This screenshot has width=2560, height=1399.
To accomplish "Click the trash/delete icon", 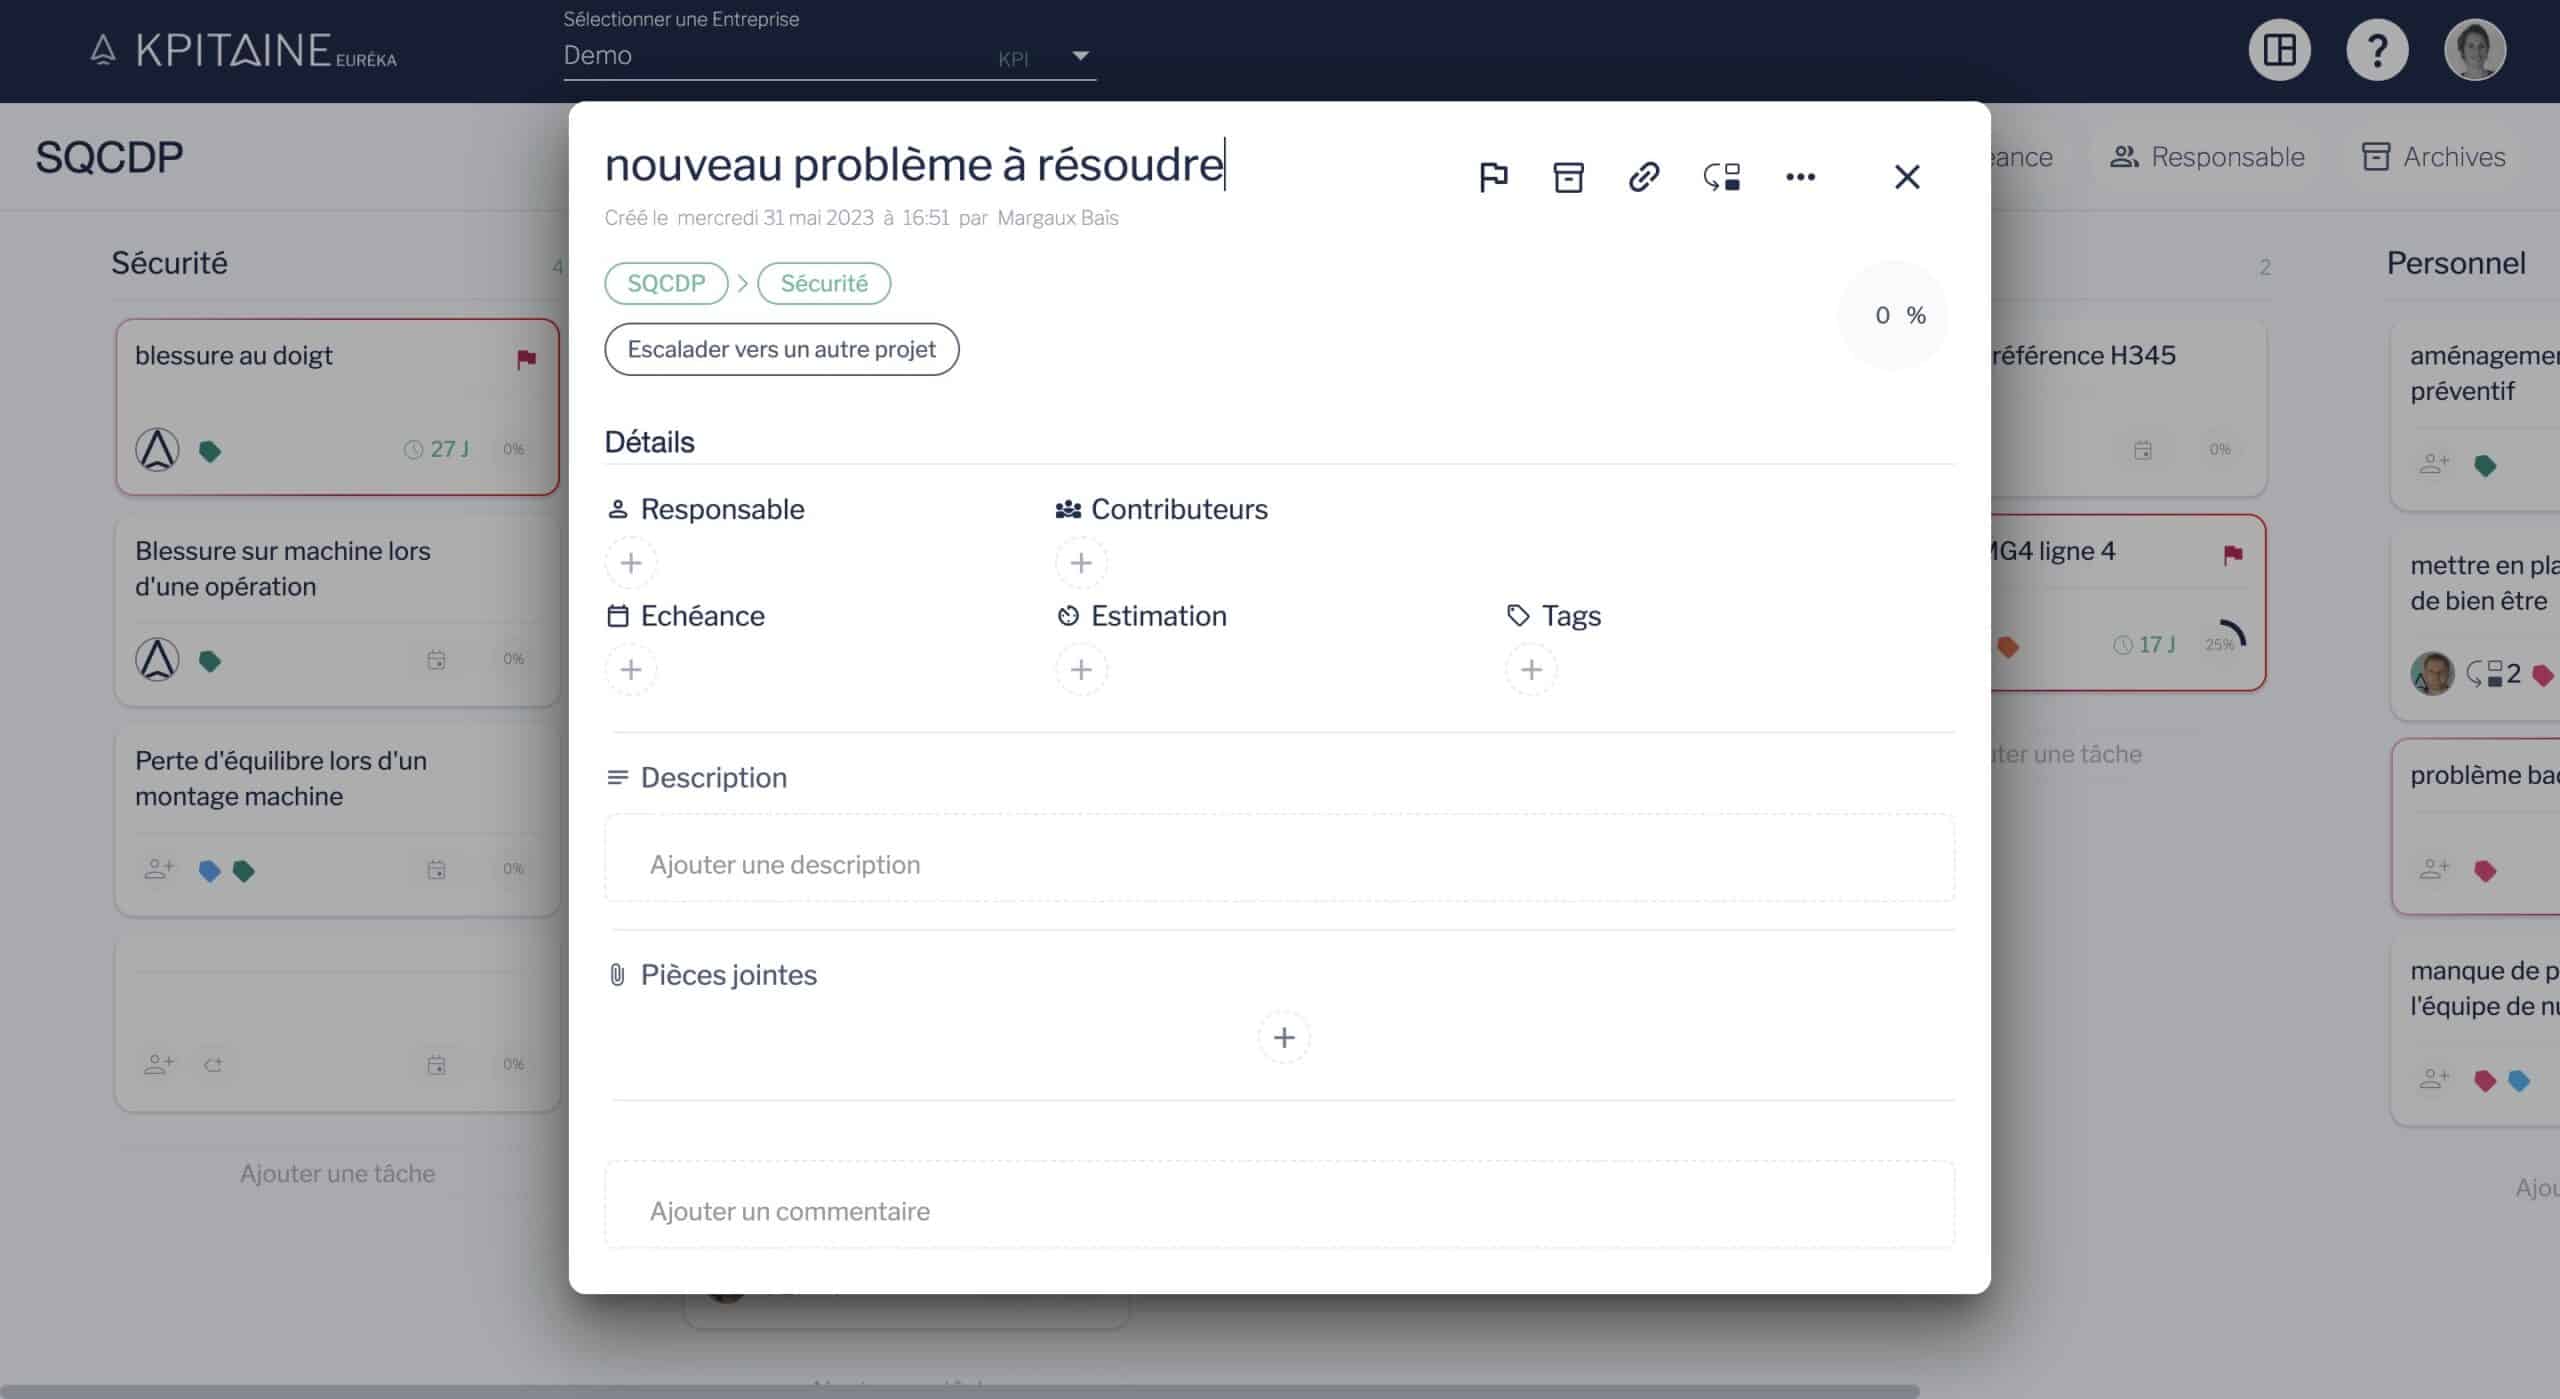I will pyautogui.click(x=1568, y=176).
